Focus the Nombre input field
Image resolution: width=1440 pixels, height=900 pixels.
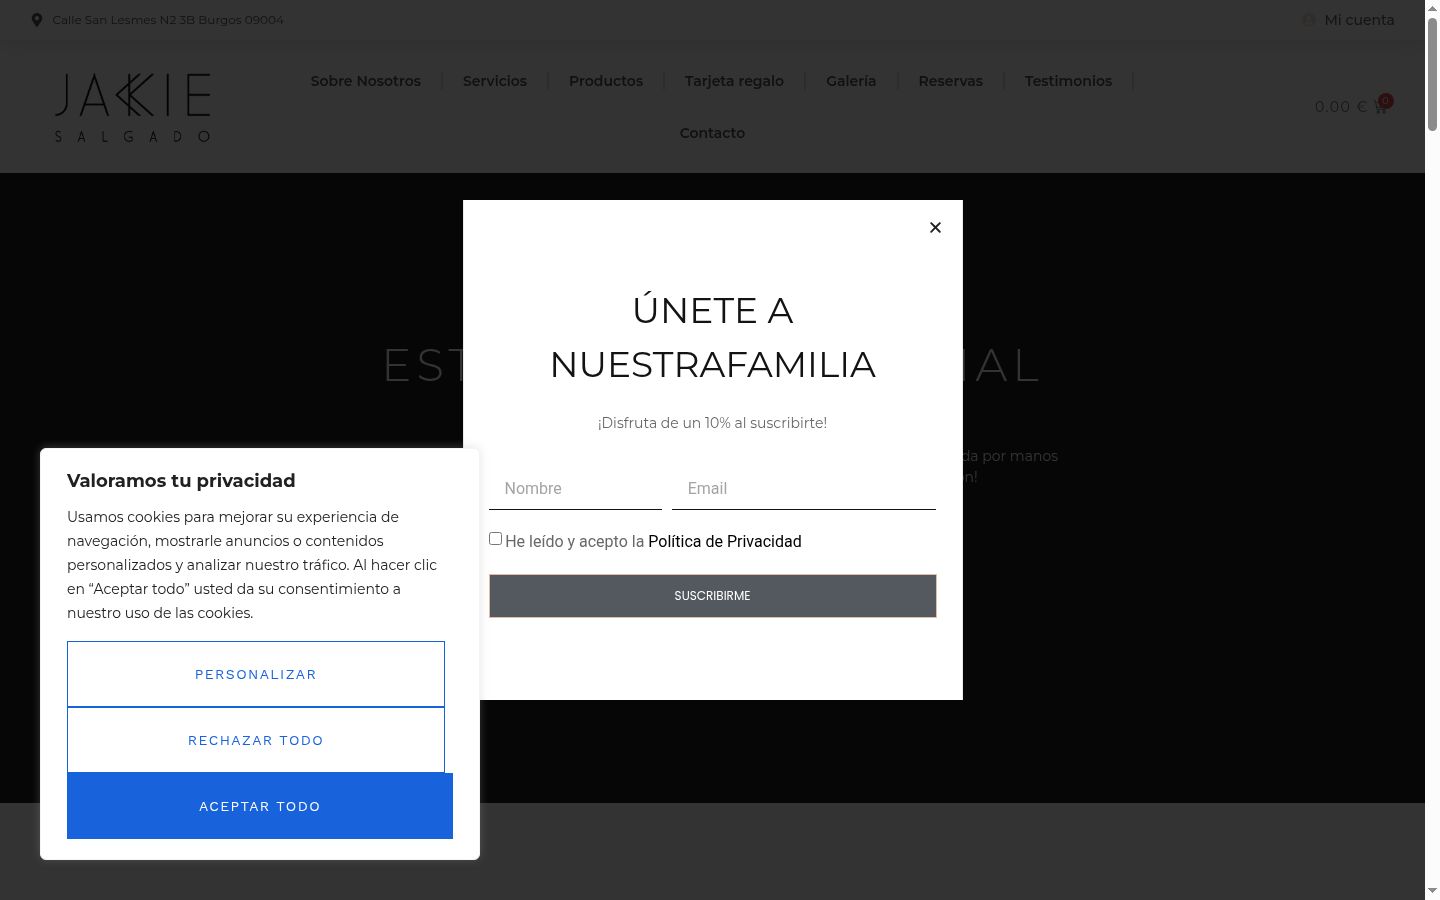click(575, 489)
